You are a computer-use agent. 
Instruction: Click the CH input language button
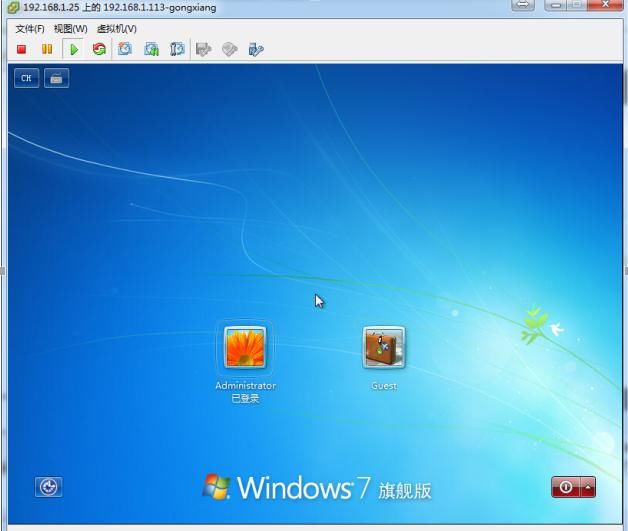pyautogui.click(x=26, y=78)
